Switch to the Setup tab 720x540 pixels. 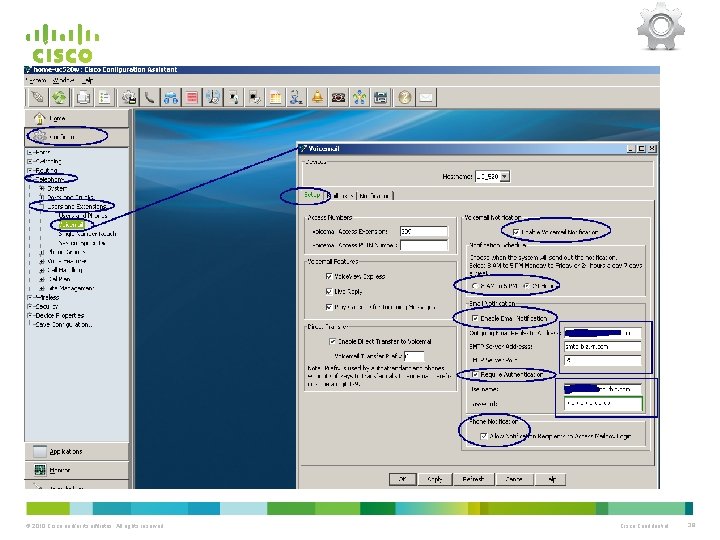click(x=312, y=195)
